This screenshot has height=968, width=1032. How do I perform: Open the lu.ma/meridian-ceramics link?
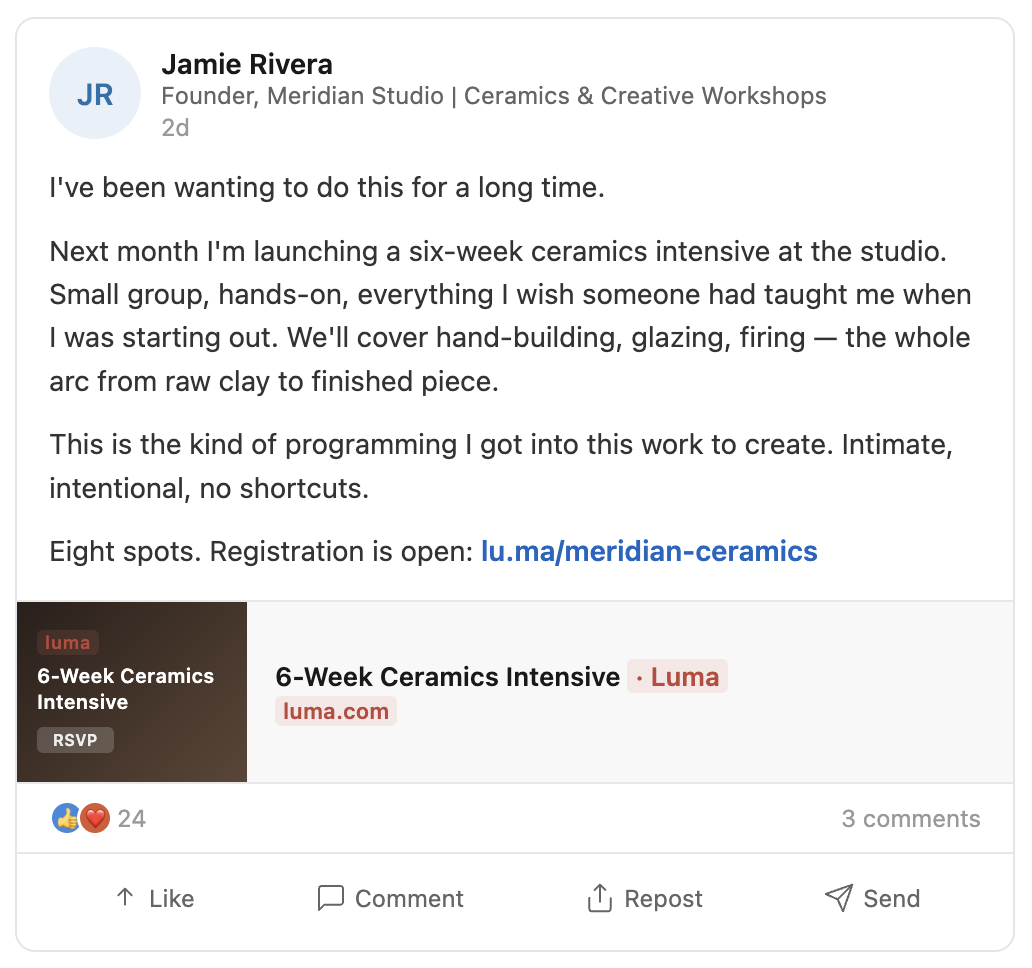[649, 551]
